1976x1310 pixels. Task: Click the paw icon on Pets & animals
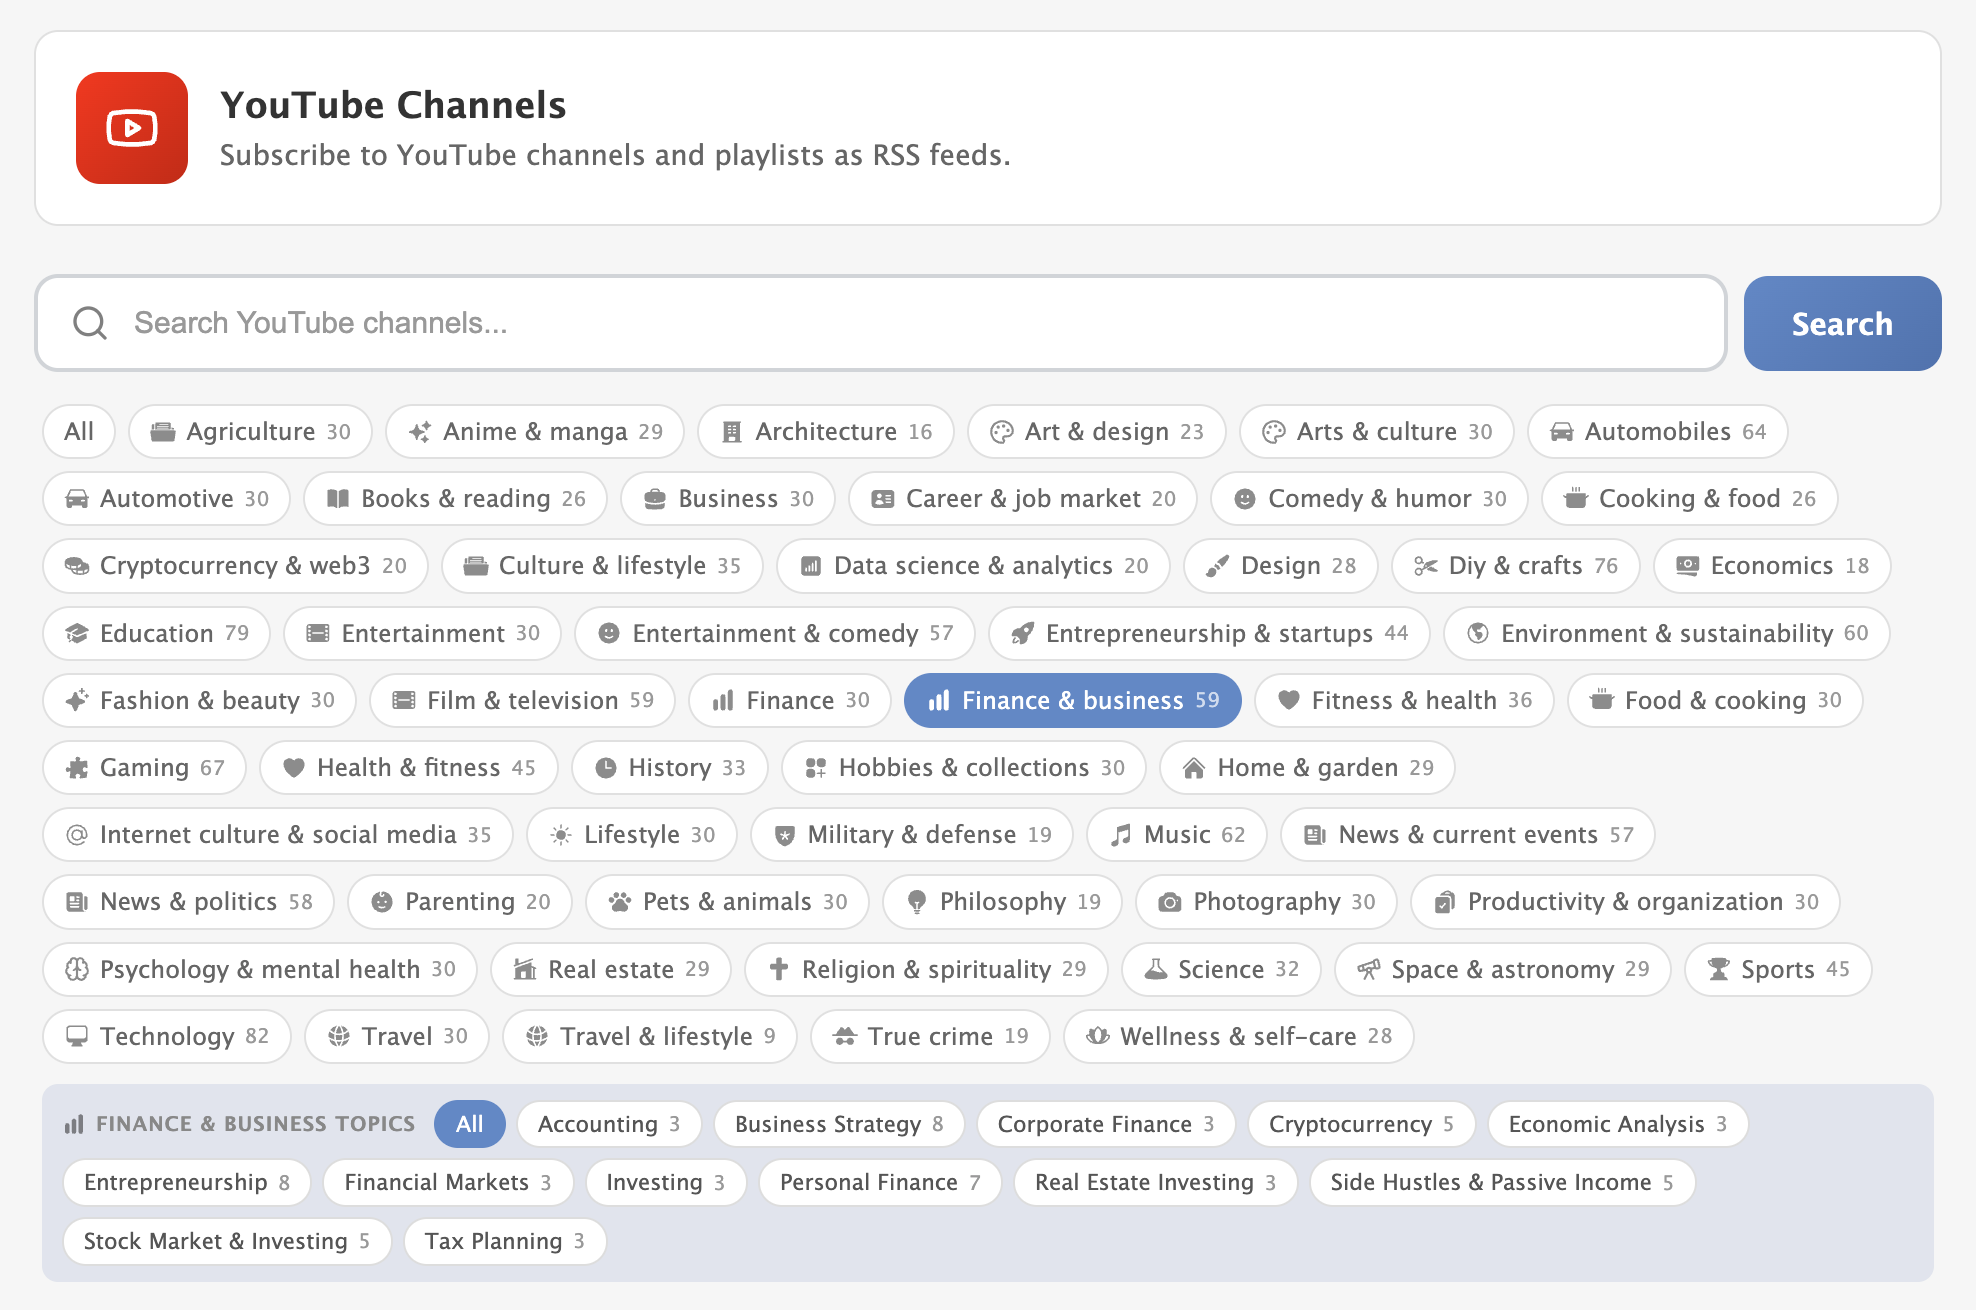[x=620, y=902]
